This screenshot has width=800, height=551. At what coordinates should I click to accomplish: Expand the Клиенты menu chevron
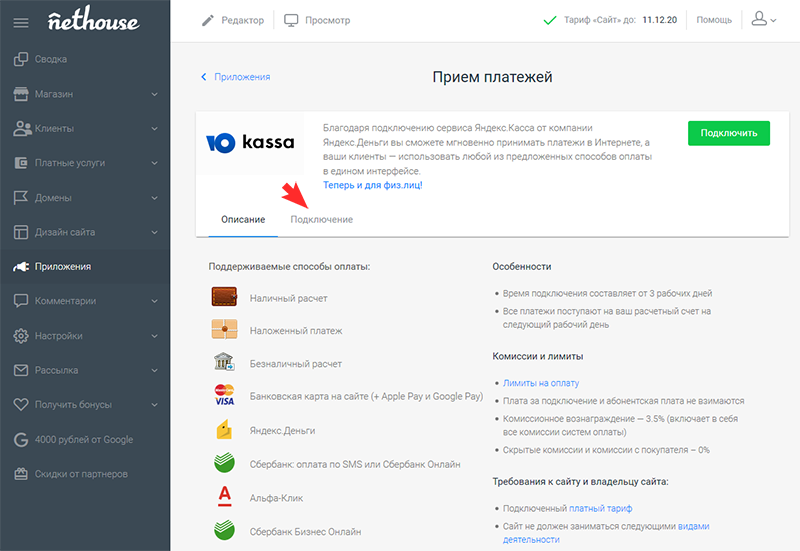(155, 129)
